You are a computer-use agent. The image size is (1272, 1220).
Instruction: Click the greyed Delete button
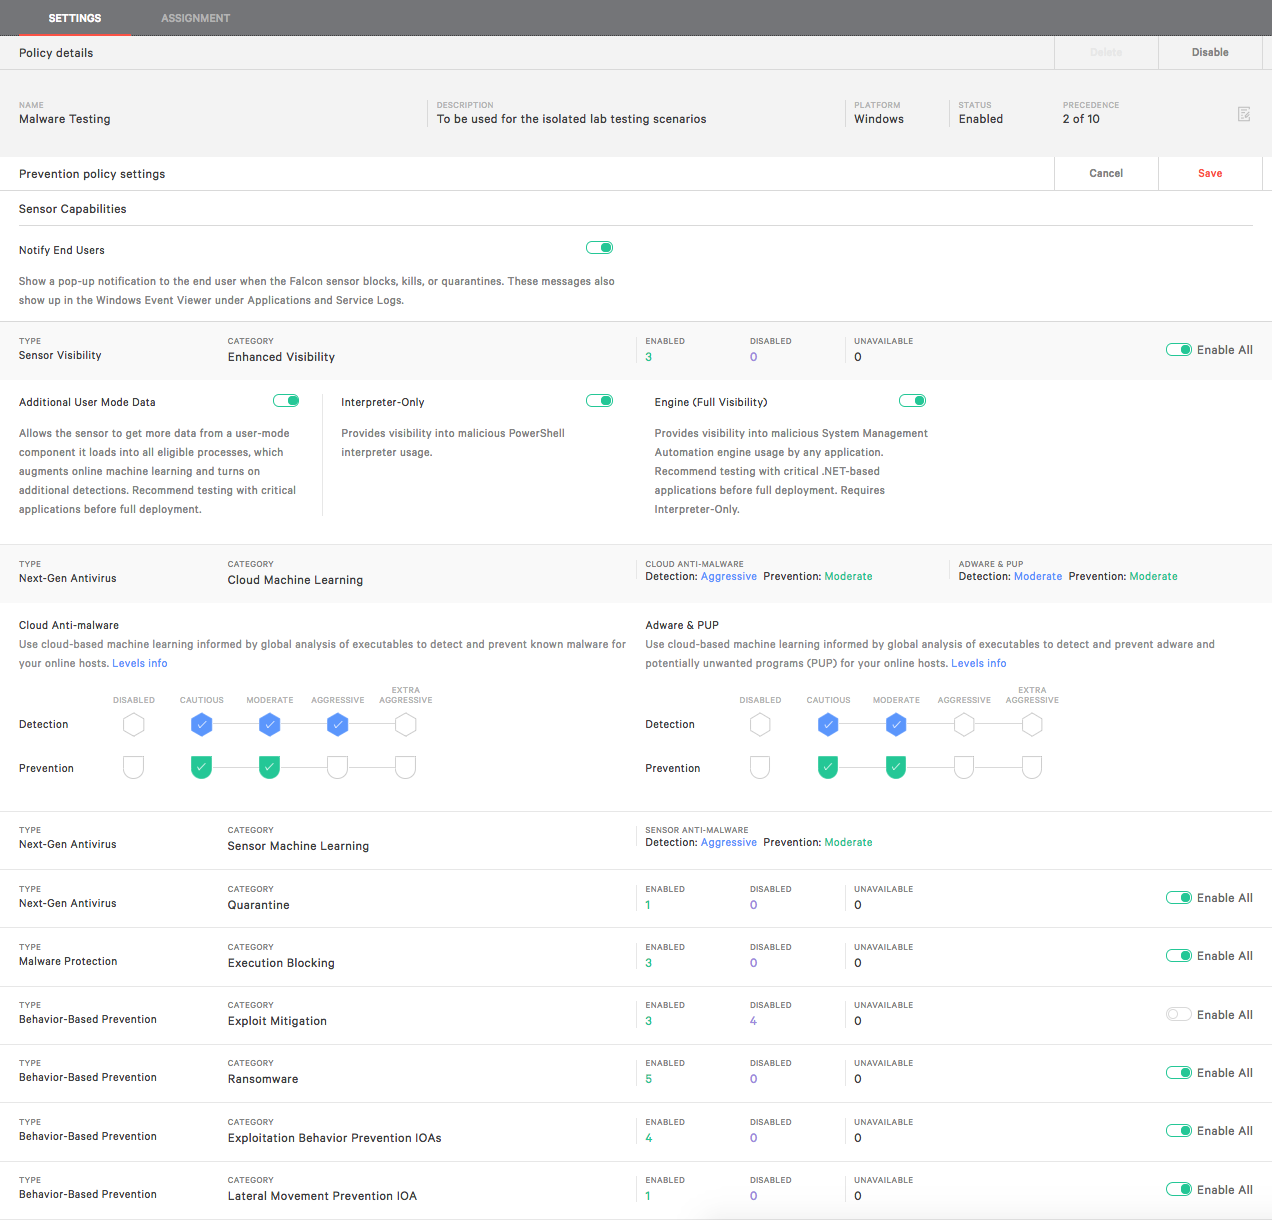tap(1106, 52)
